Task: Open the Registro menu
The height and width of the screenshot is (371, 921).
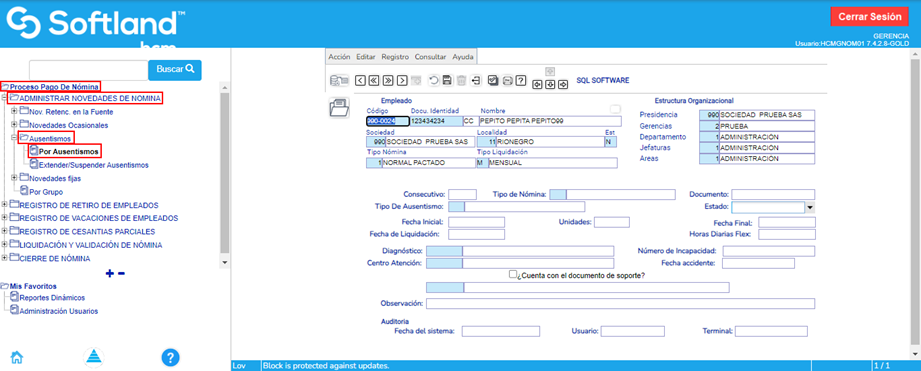Action: [395, 57]
